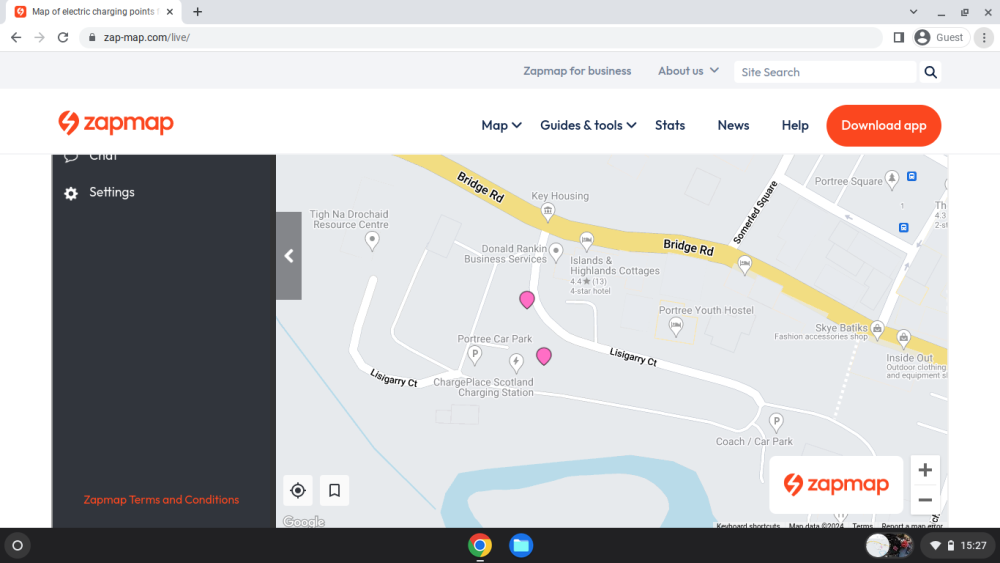Click the Zapmap logo card on the map
1000x563 pixels.
(836, 485)
